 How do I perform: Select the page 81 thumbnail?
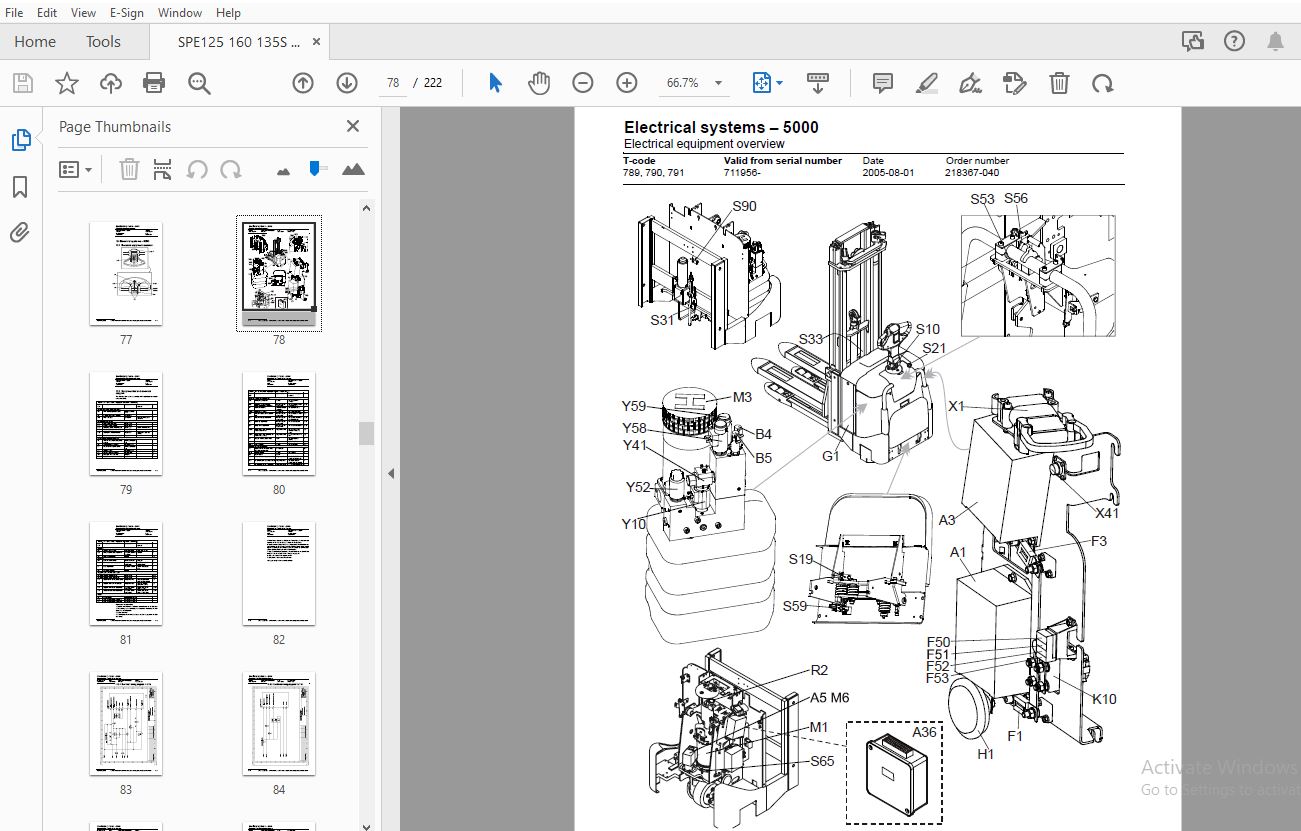click(126, 573)
